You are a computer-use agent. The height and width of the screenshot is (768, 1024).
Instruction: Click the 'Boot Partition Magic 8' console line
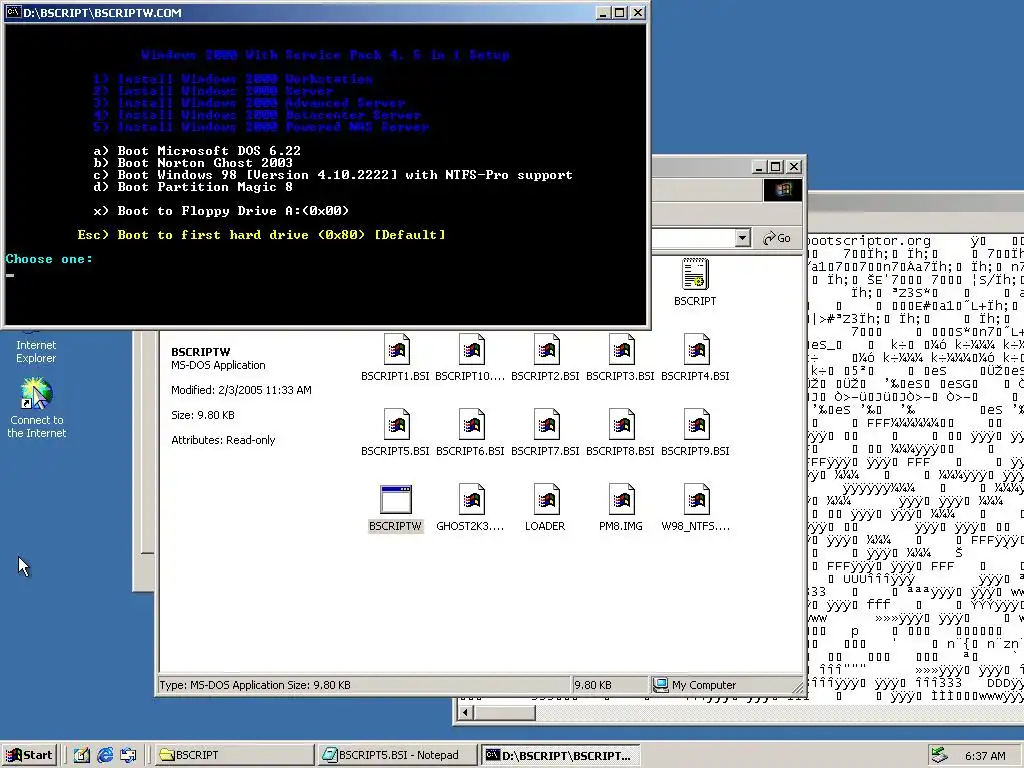(x=193, y=187)
